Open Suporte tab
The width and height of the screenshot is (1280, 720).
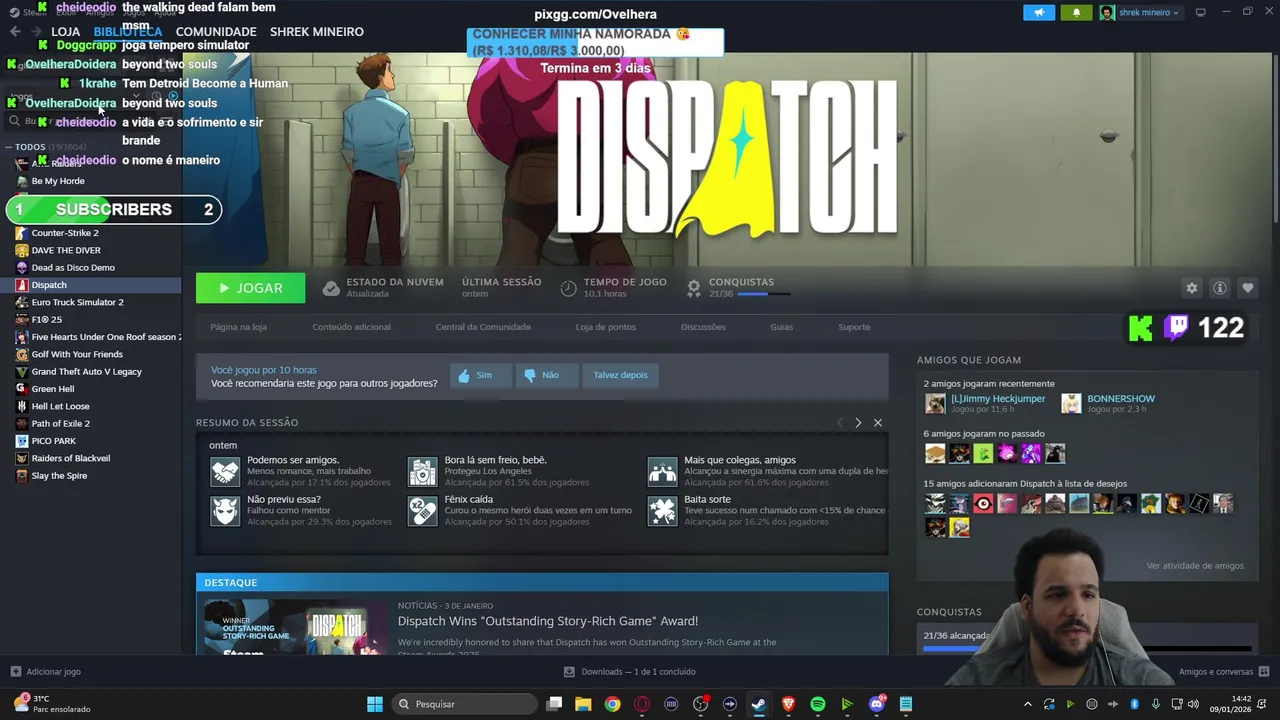point(854,327)
